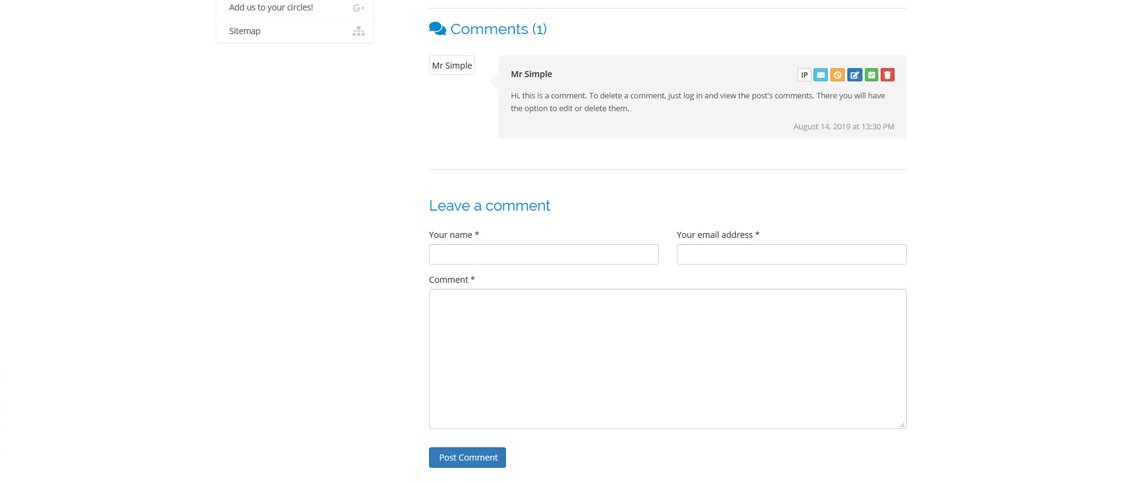Click the comment timestamp August 14, 2019
The image size is (1138, 483).
point(843,127)
